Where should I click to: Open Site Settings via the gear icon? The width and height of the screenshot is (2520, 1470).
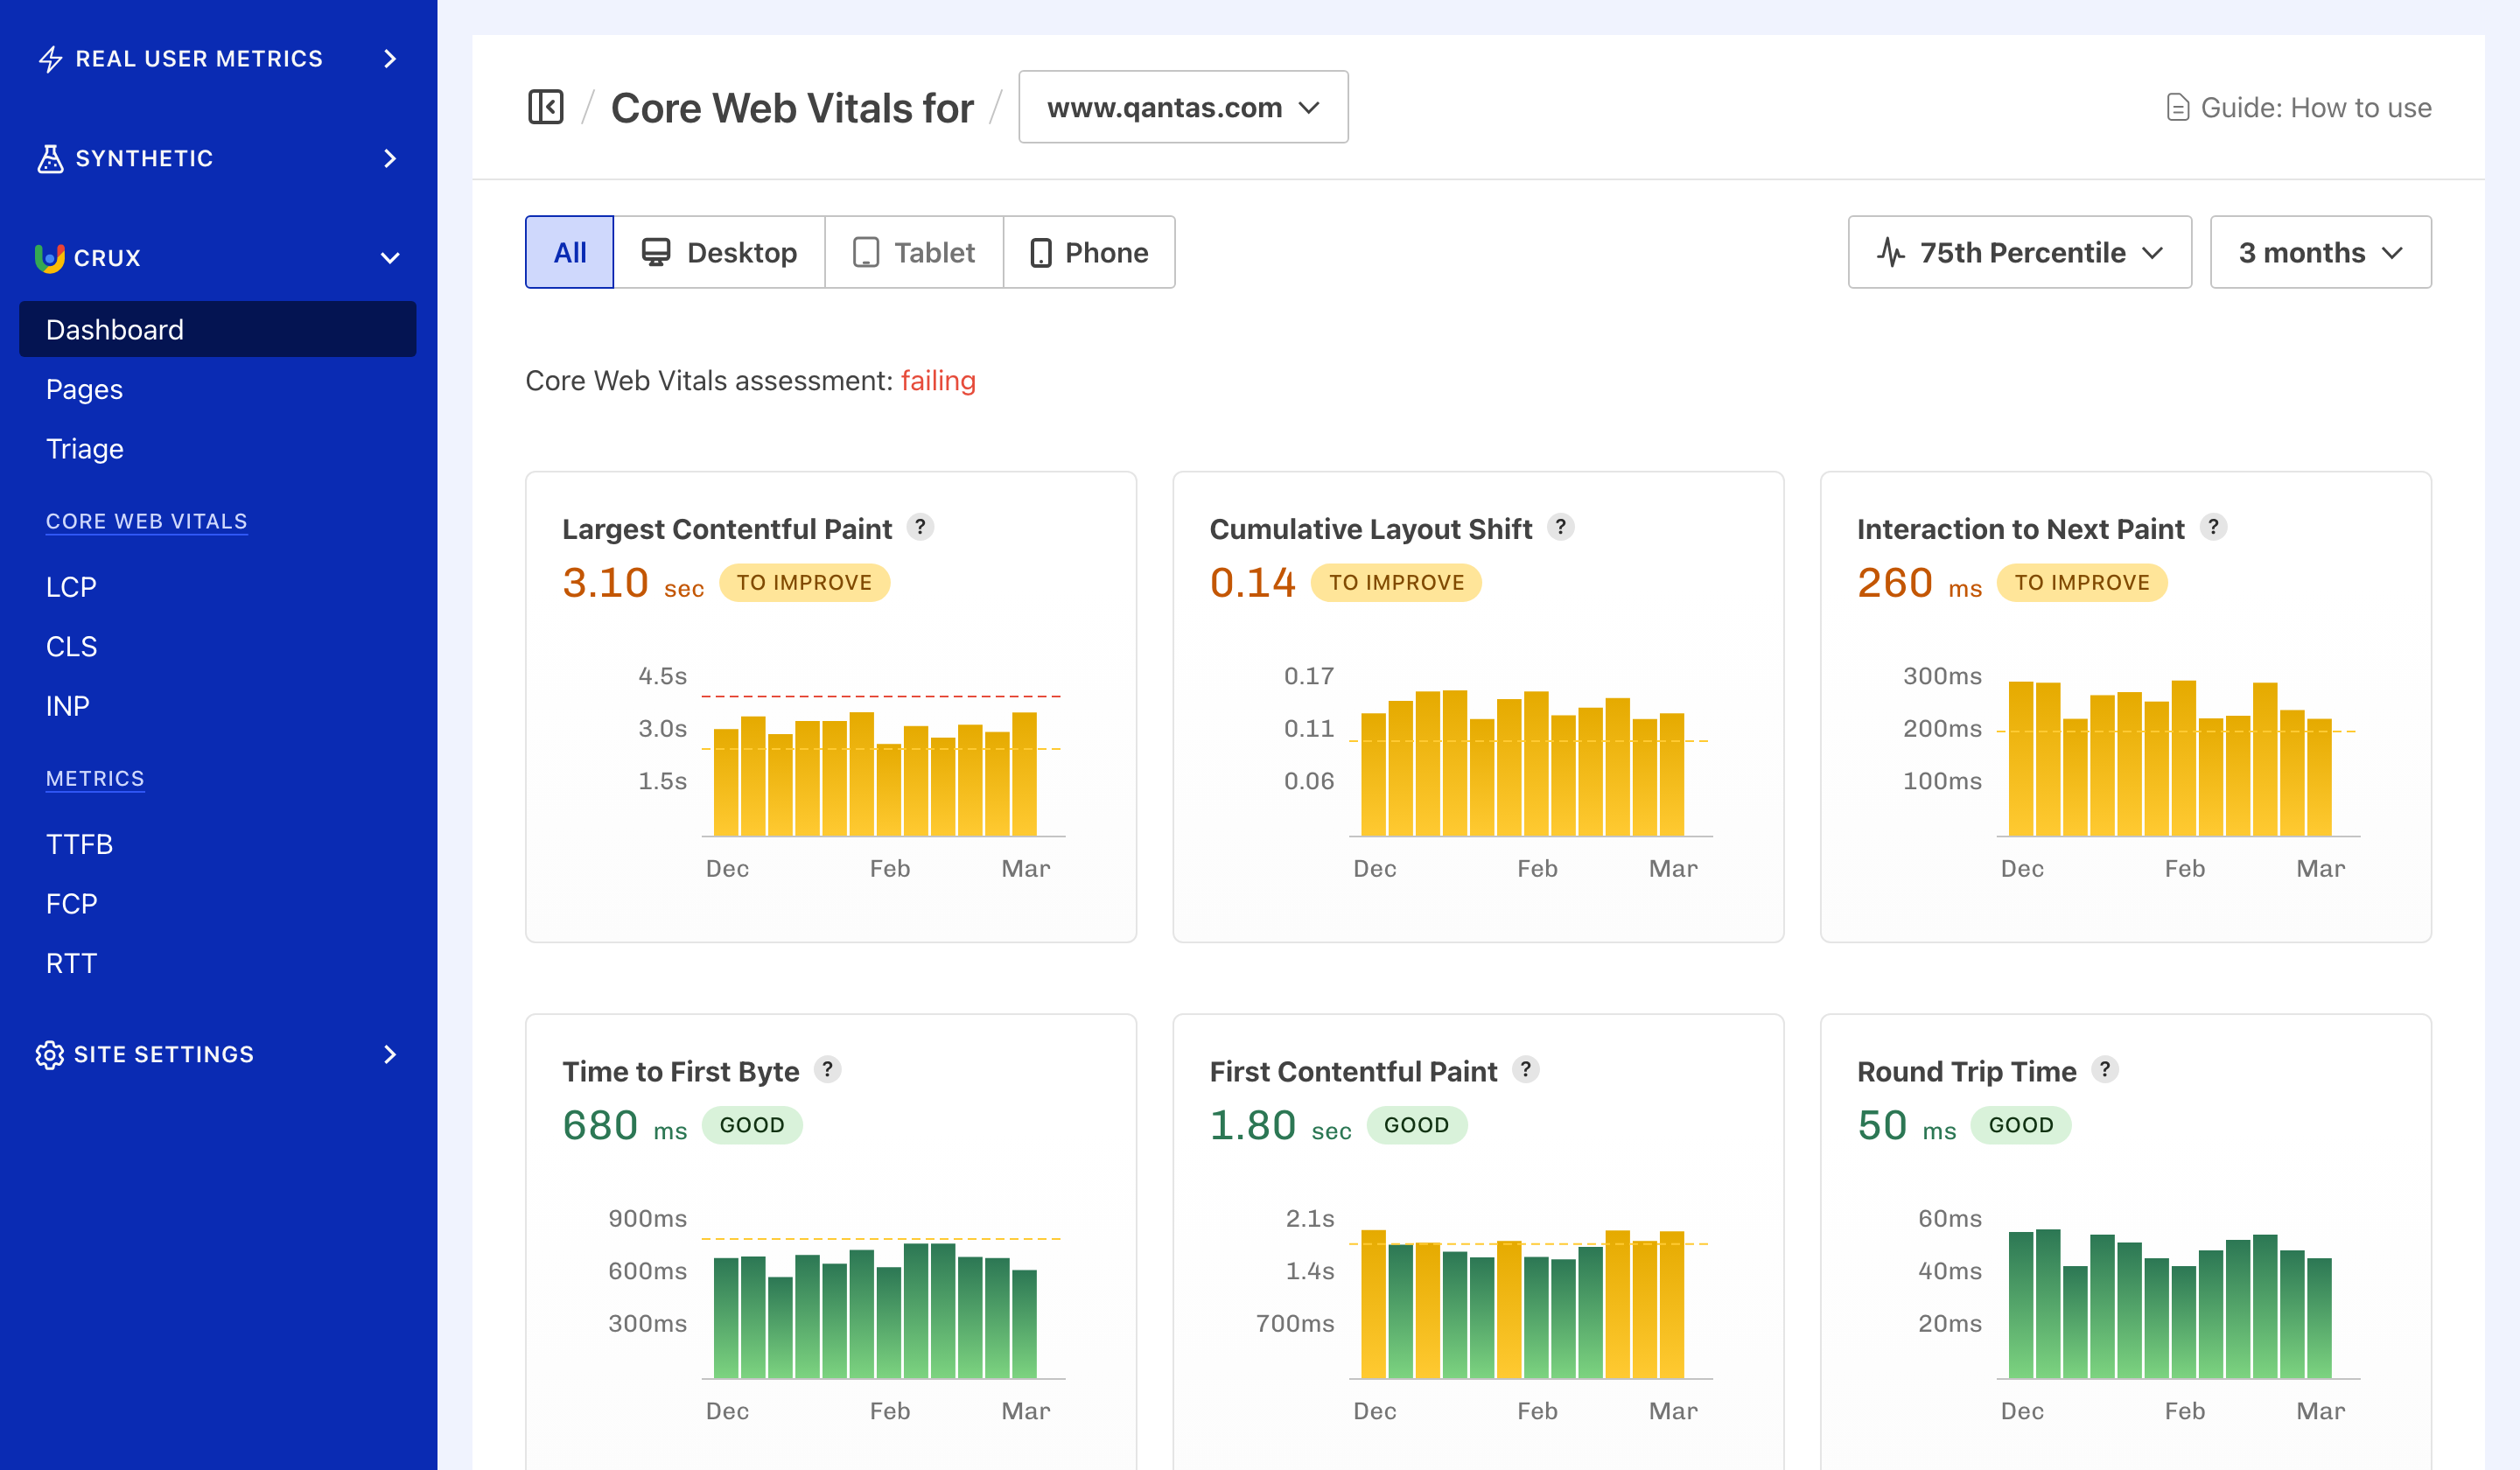48,1054
